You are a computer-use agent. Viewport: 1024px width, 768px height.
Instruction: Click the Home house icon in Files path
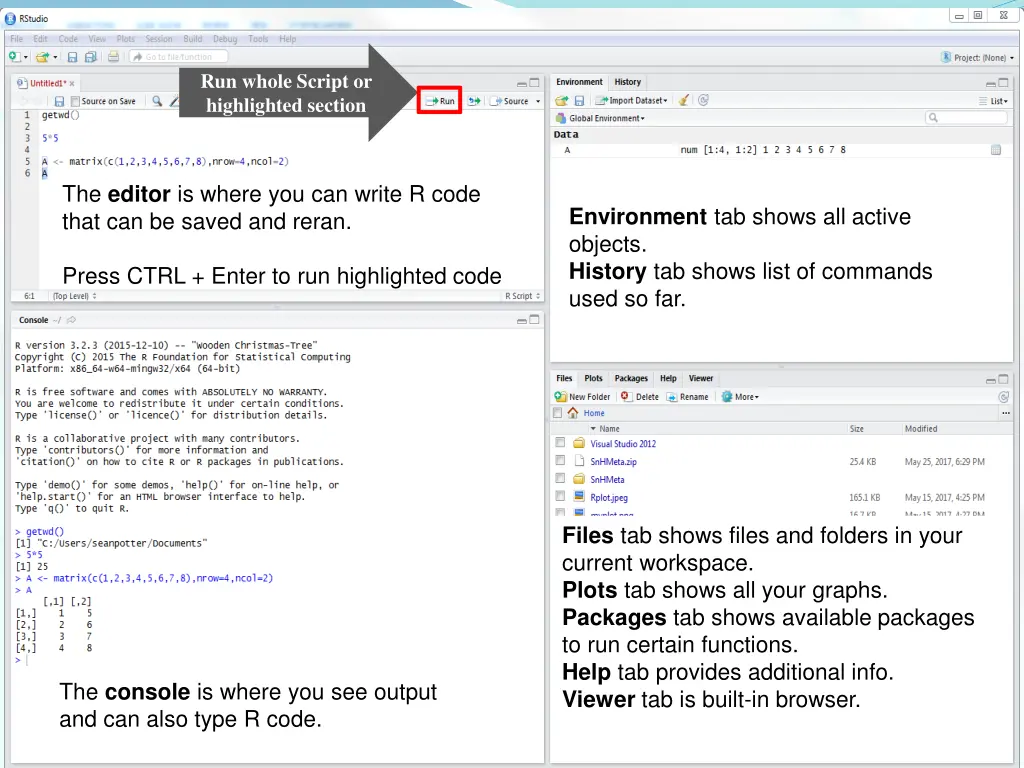(573, 413)
